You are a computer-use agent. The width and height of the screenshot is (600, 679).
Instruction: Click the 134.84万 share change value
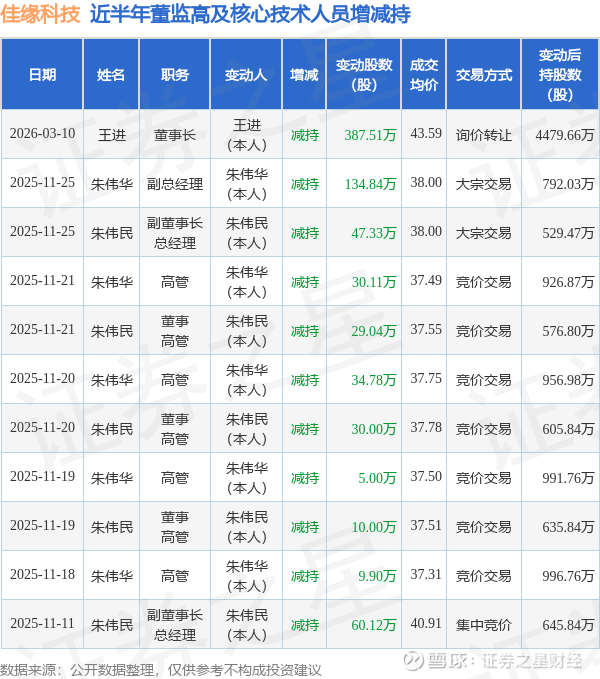tap(370, 184)
